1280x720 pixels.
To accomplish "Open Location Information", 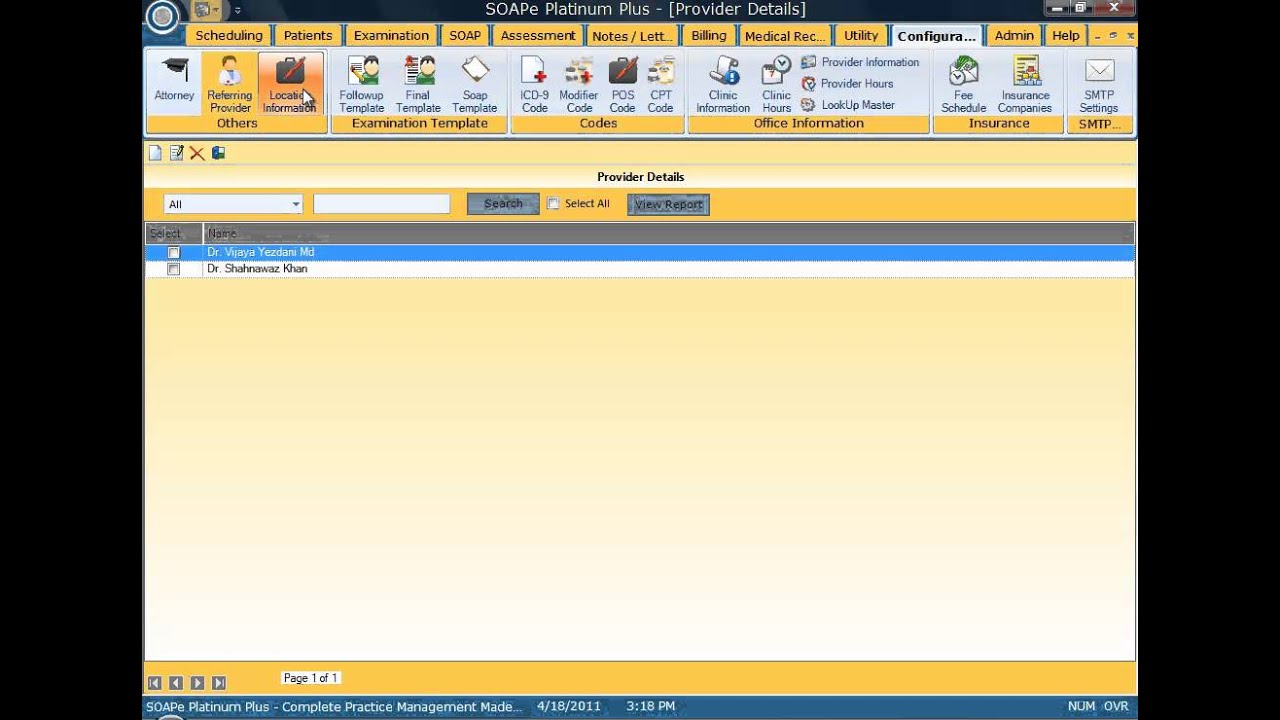I will [289, 84].
